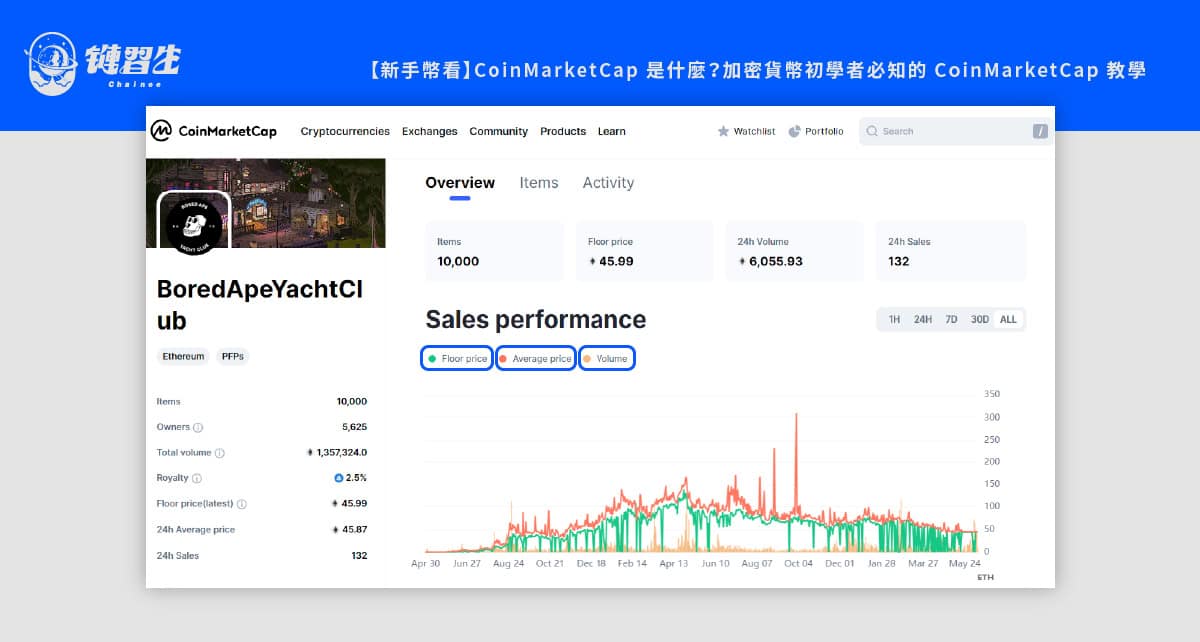Screen dimensions: 1200x642
Task: Click the info icon next to Total volume
Action: pos(220,453)
